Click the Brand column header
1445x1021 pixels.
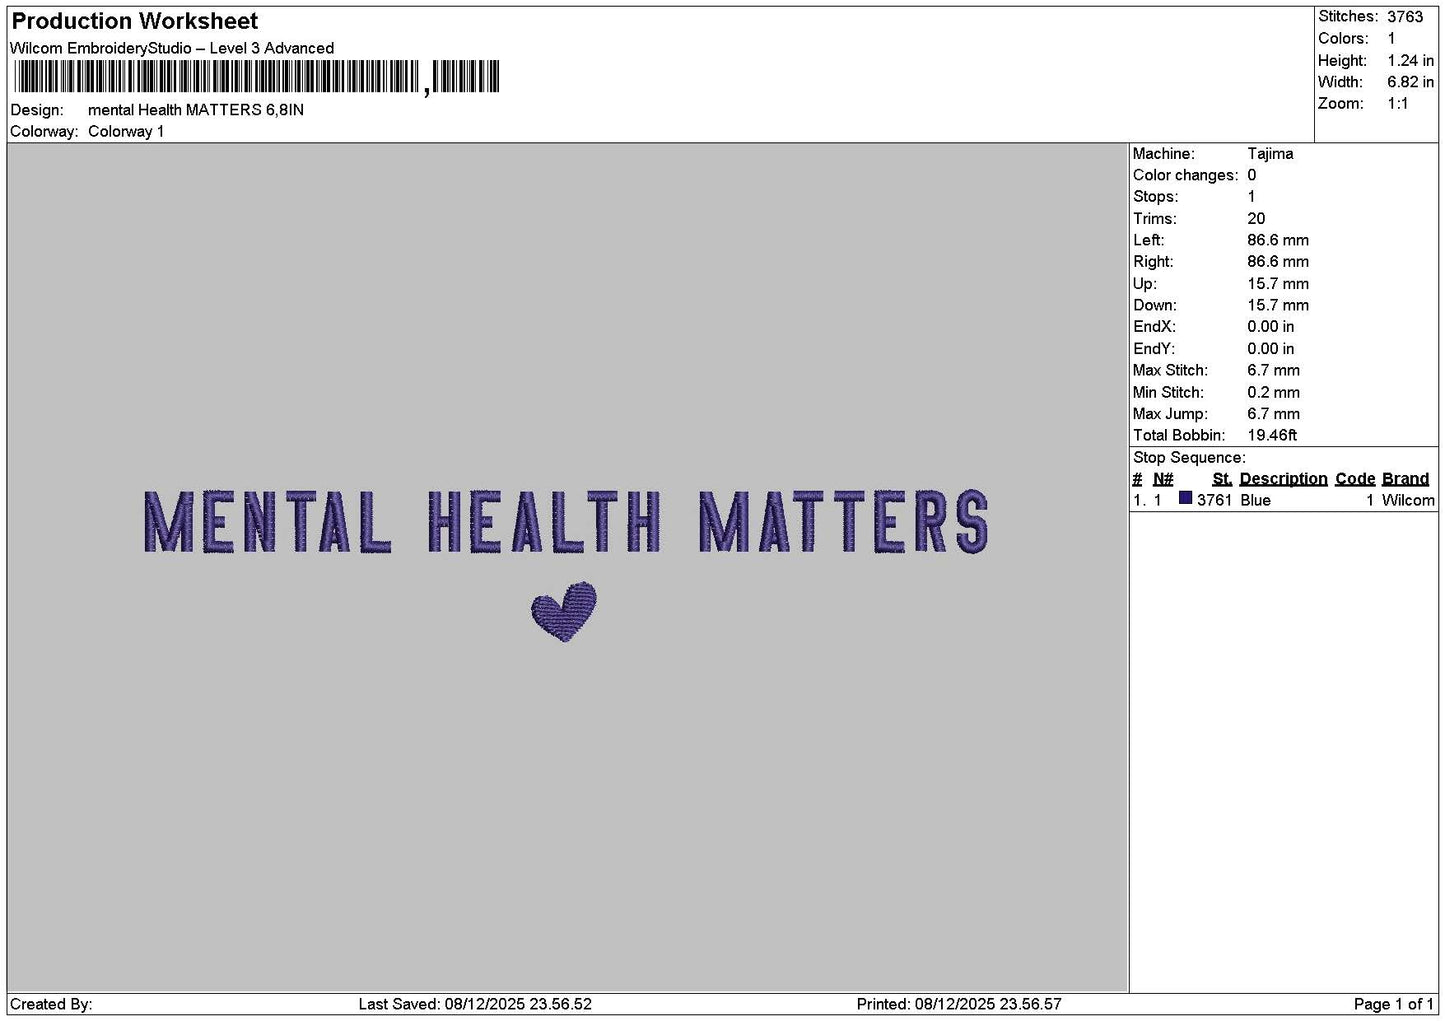click(1405, 479)
